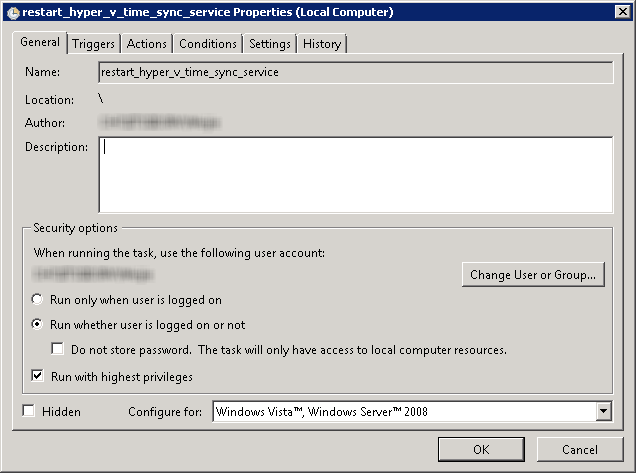Switch to the Triggers tab

click(x=93, y=44)
